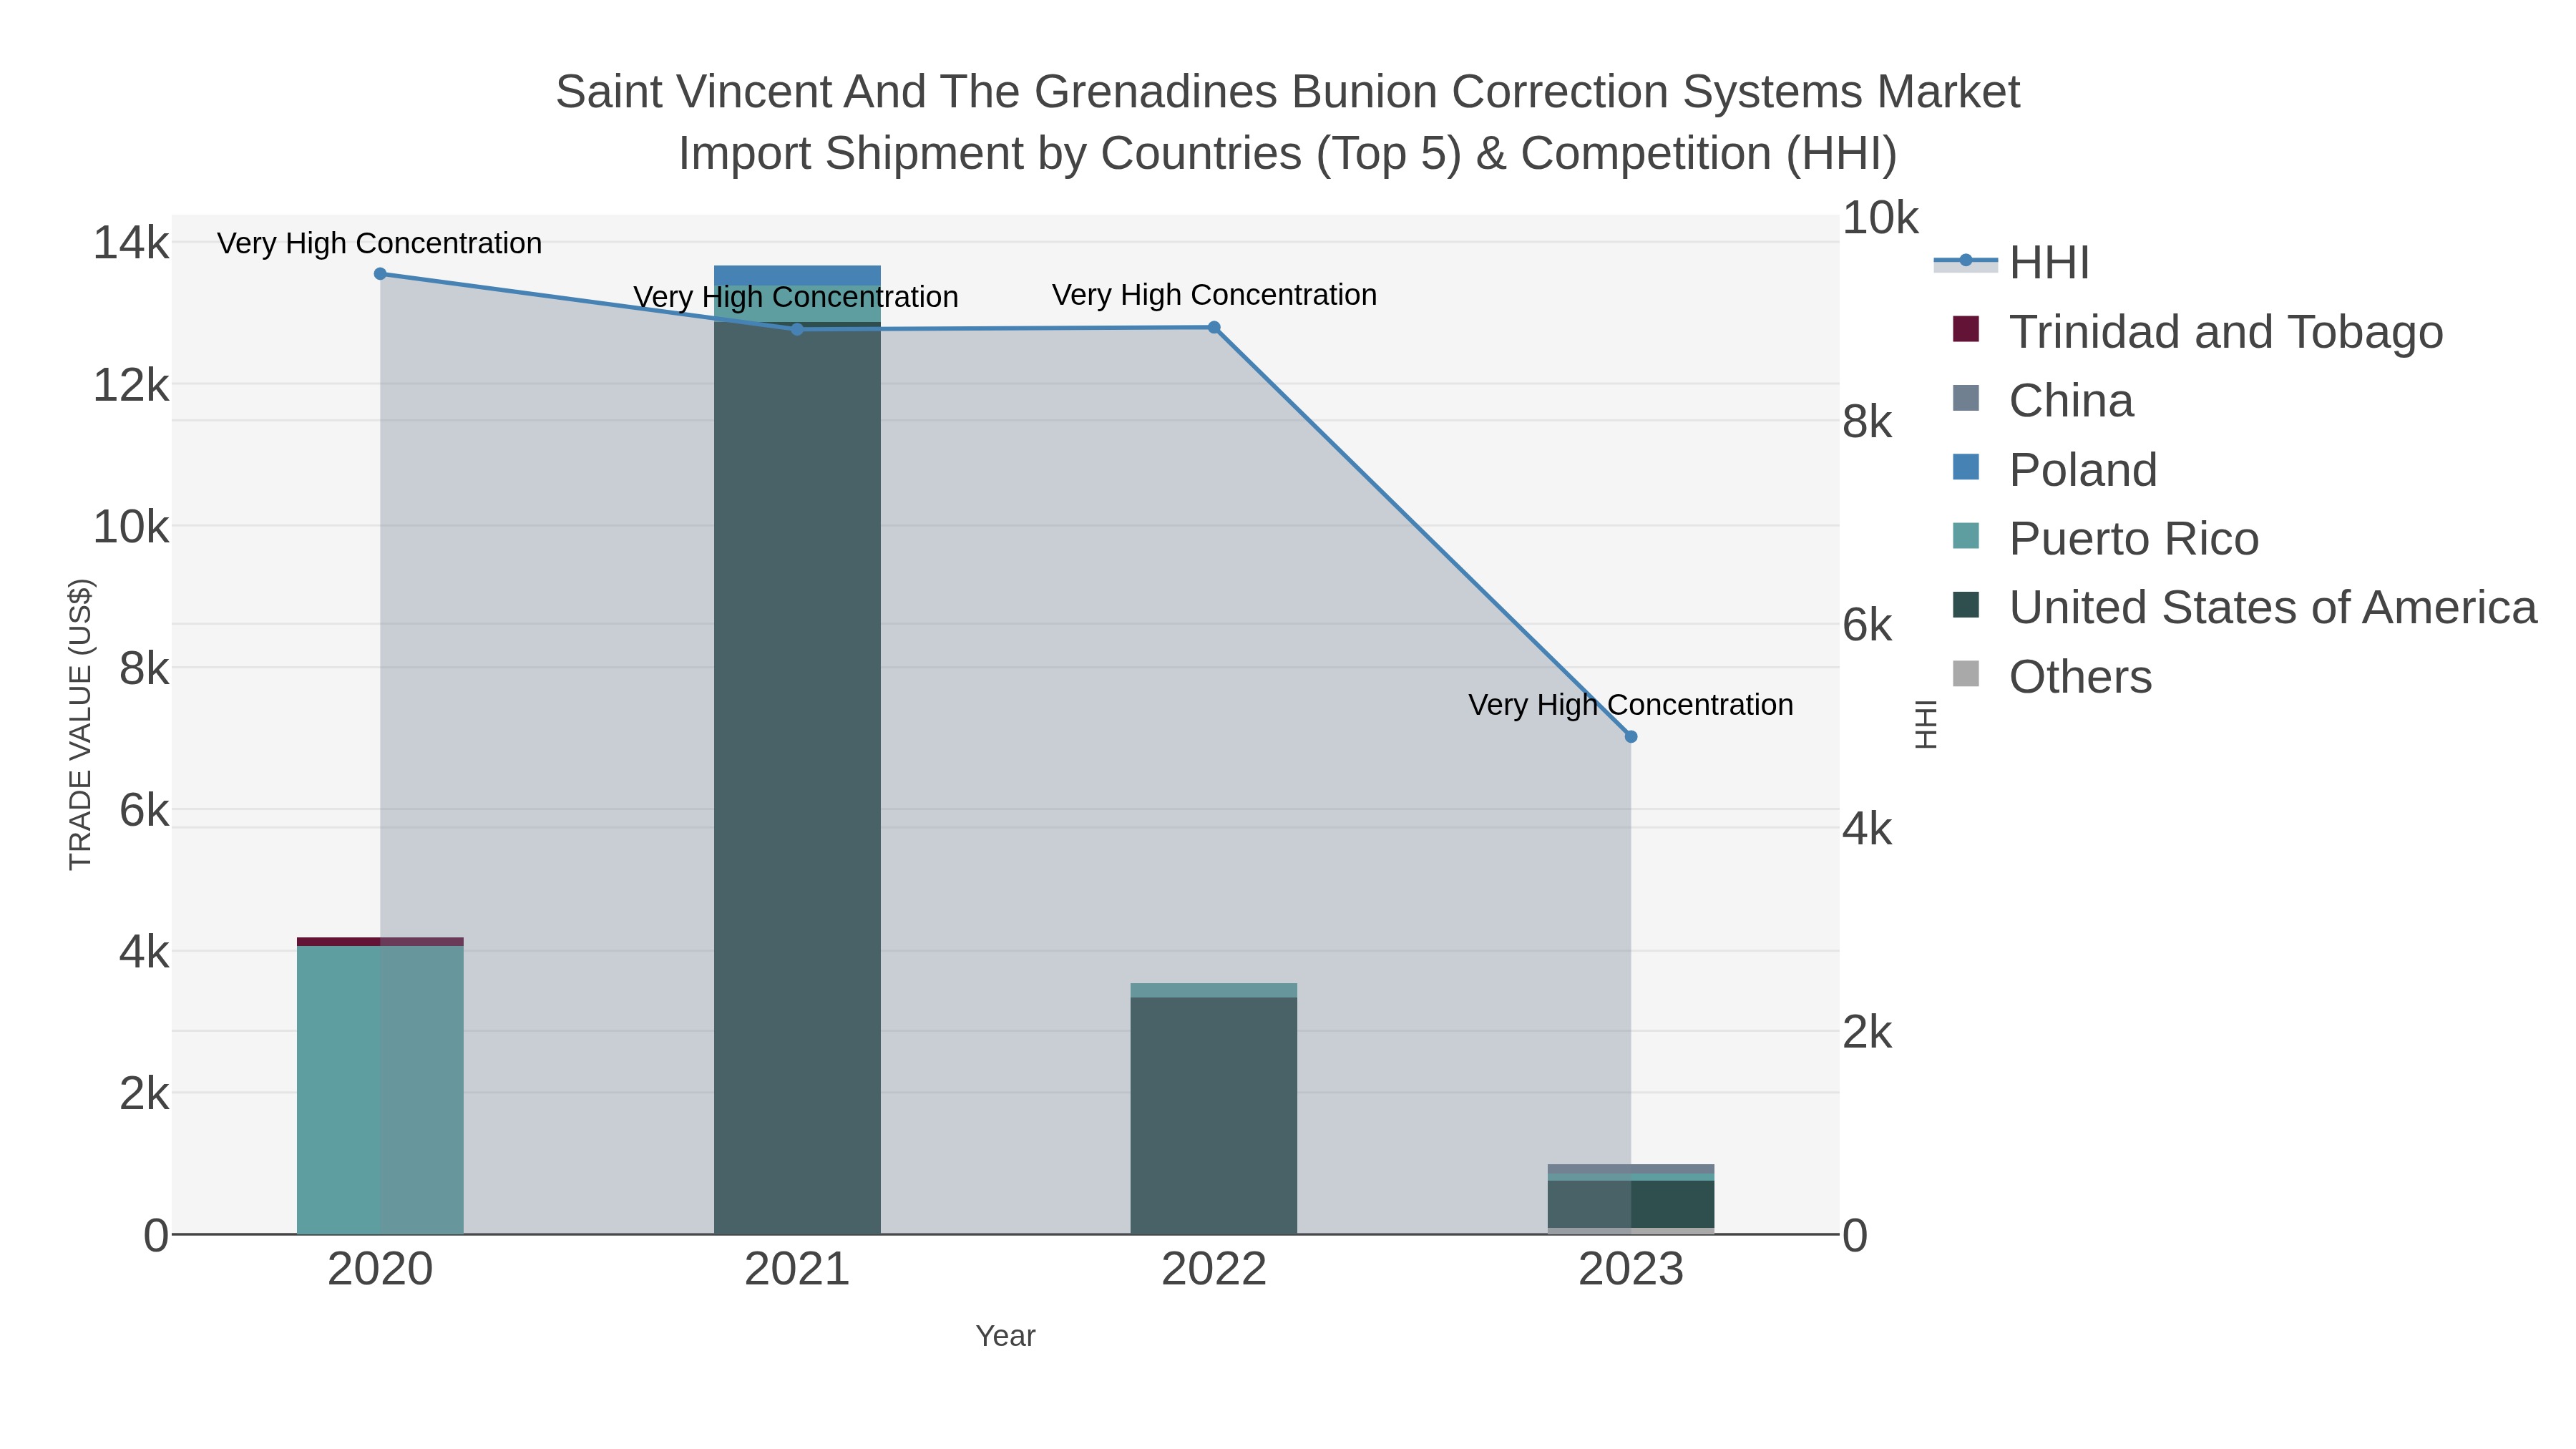This screenshot has height=1449, width=2576.
Task: Click the HHI line marker legend icon
Action: point(1965,261)
